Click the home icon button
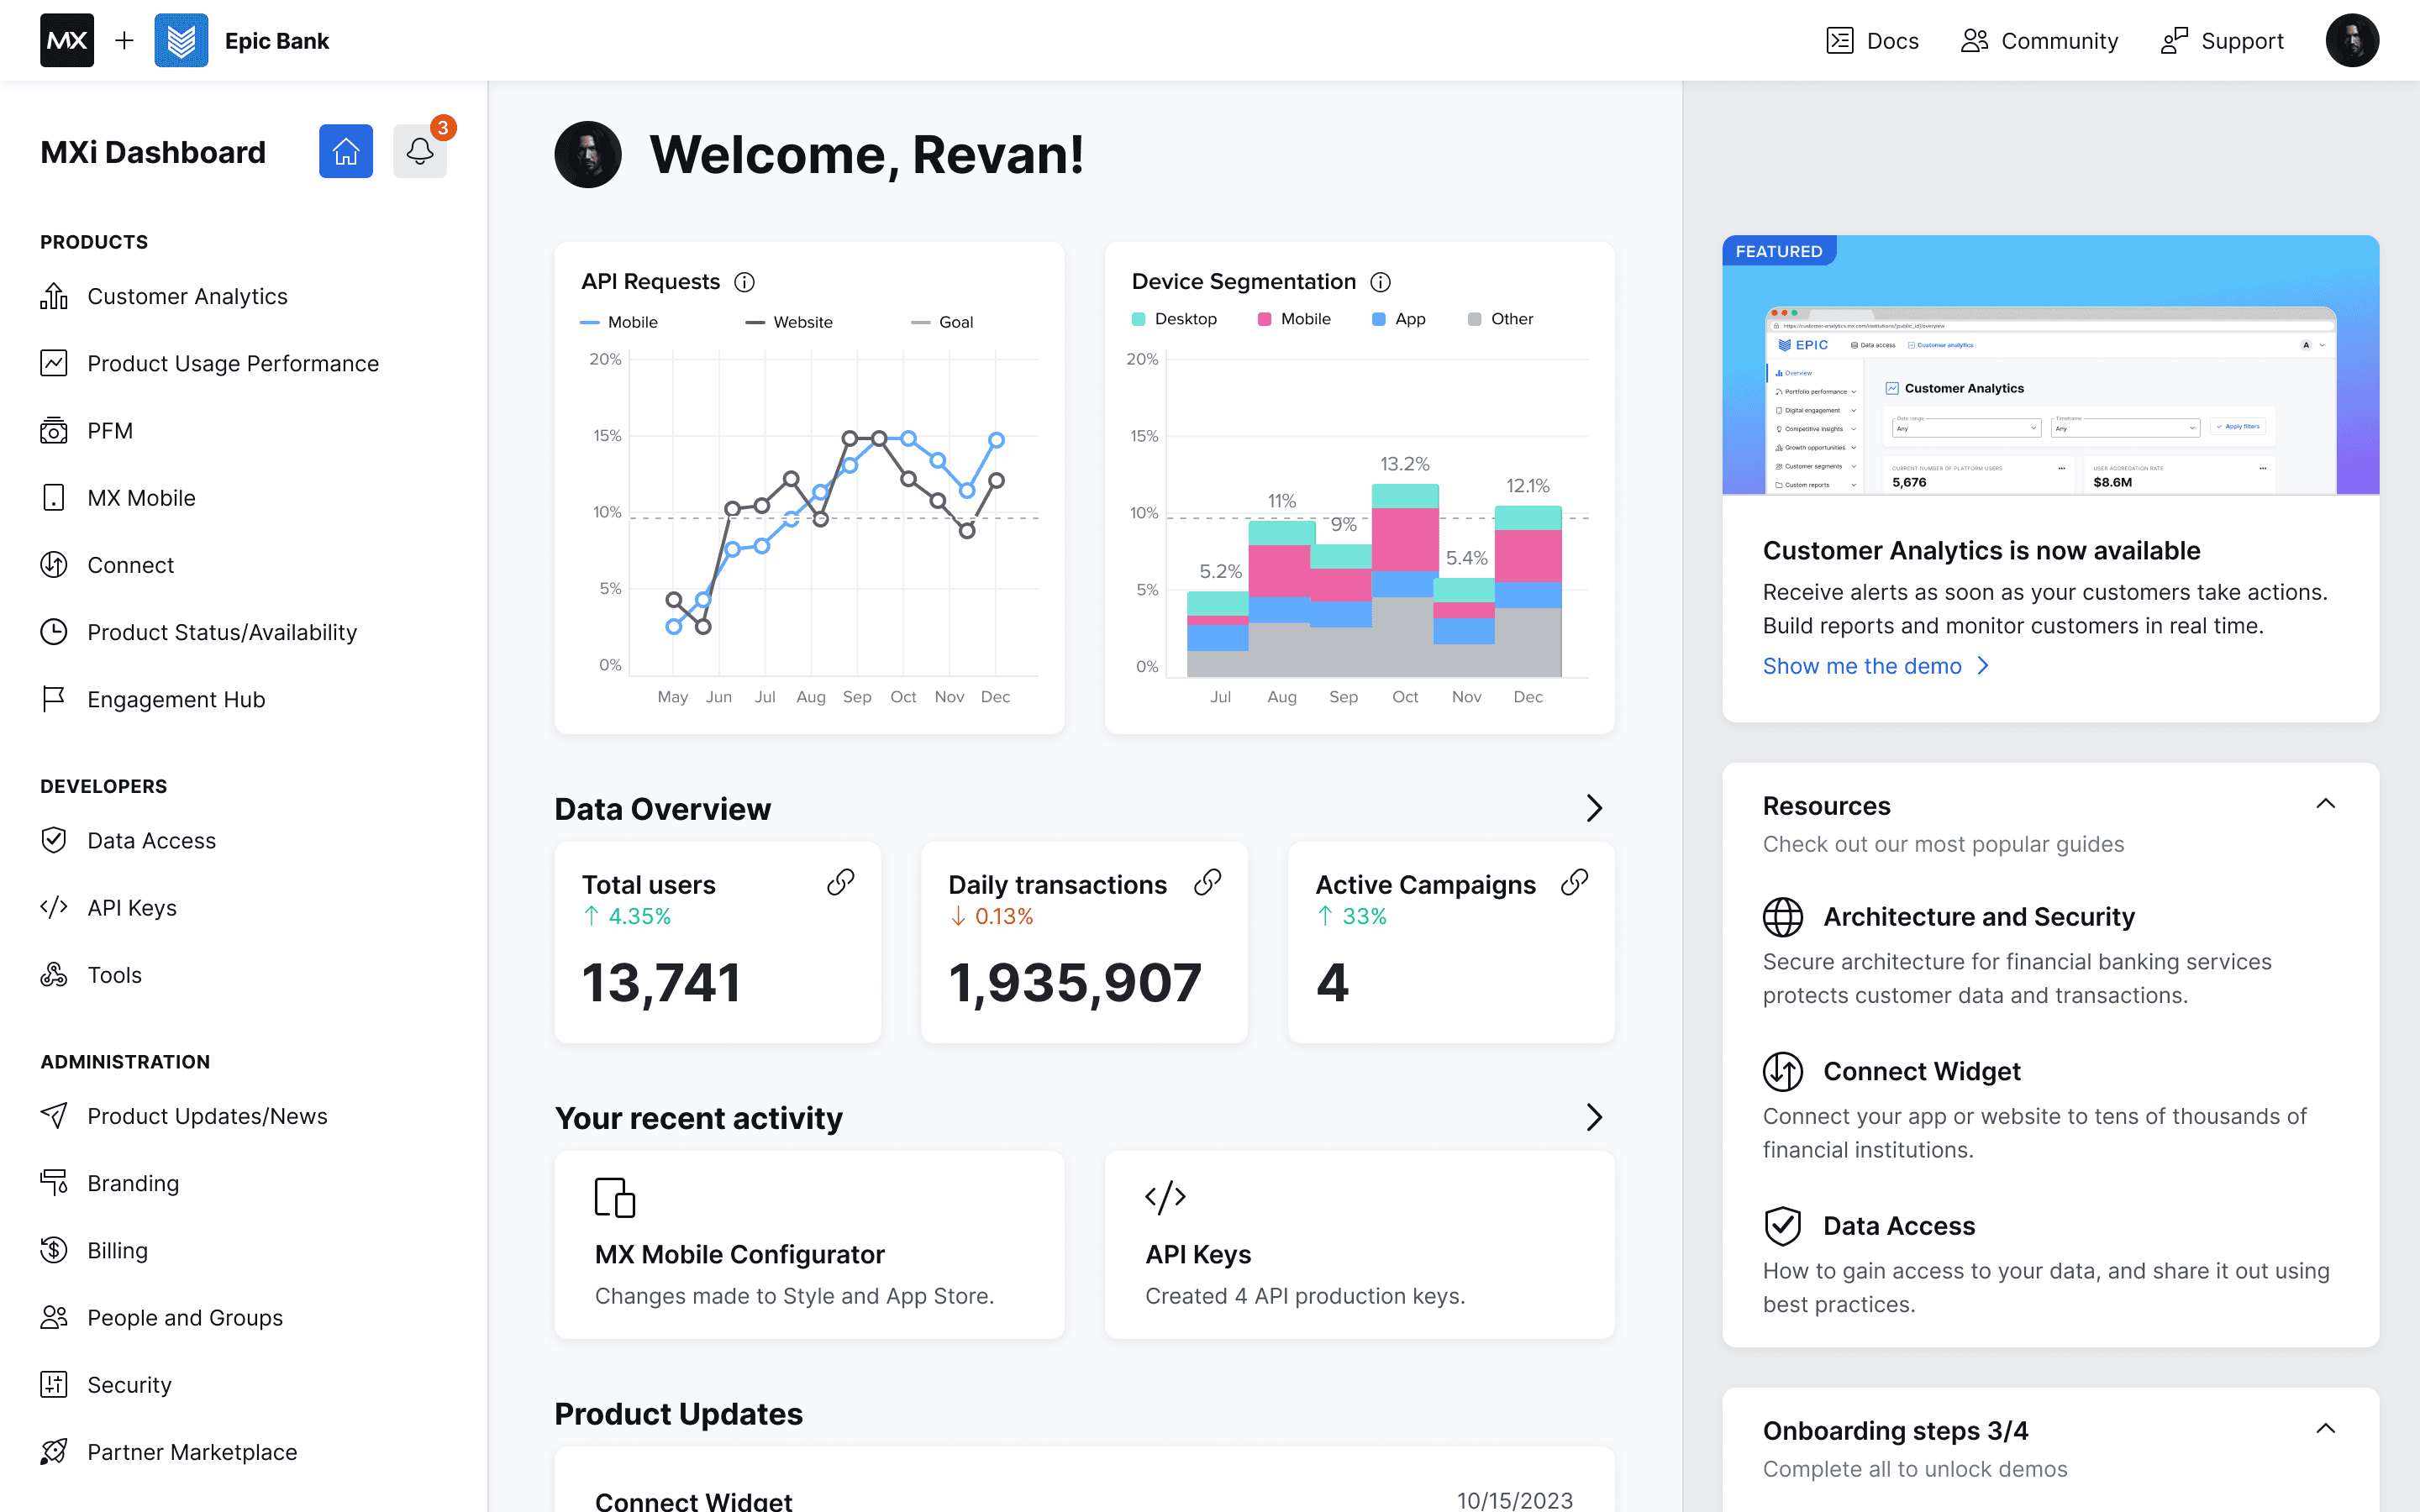 point(345,151)
